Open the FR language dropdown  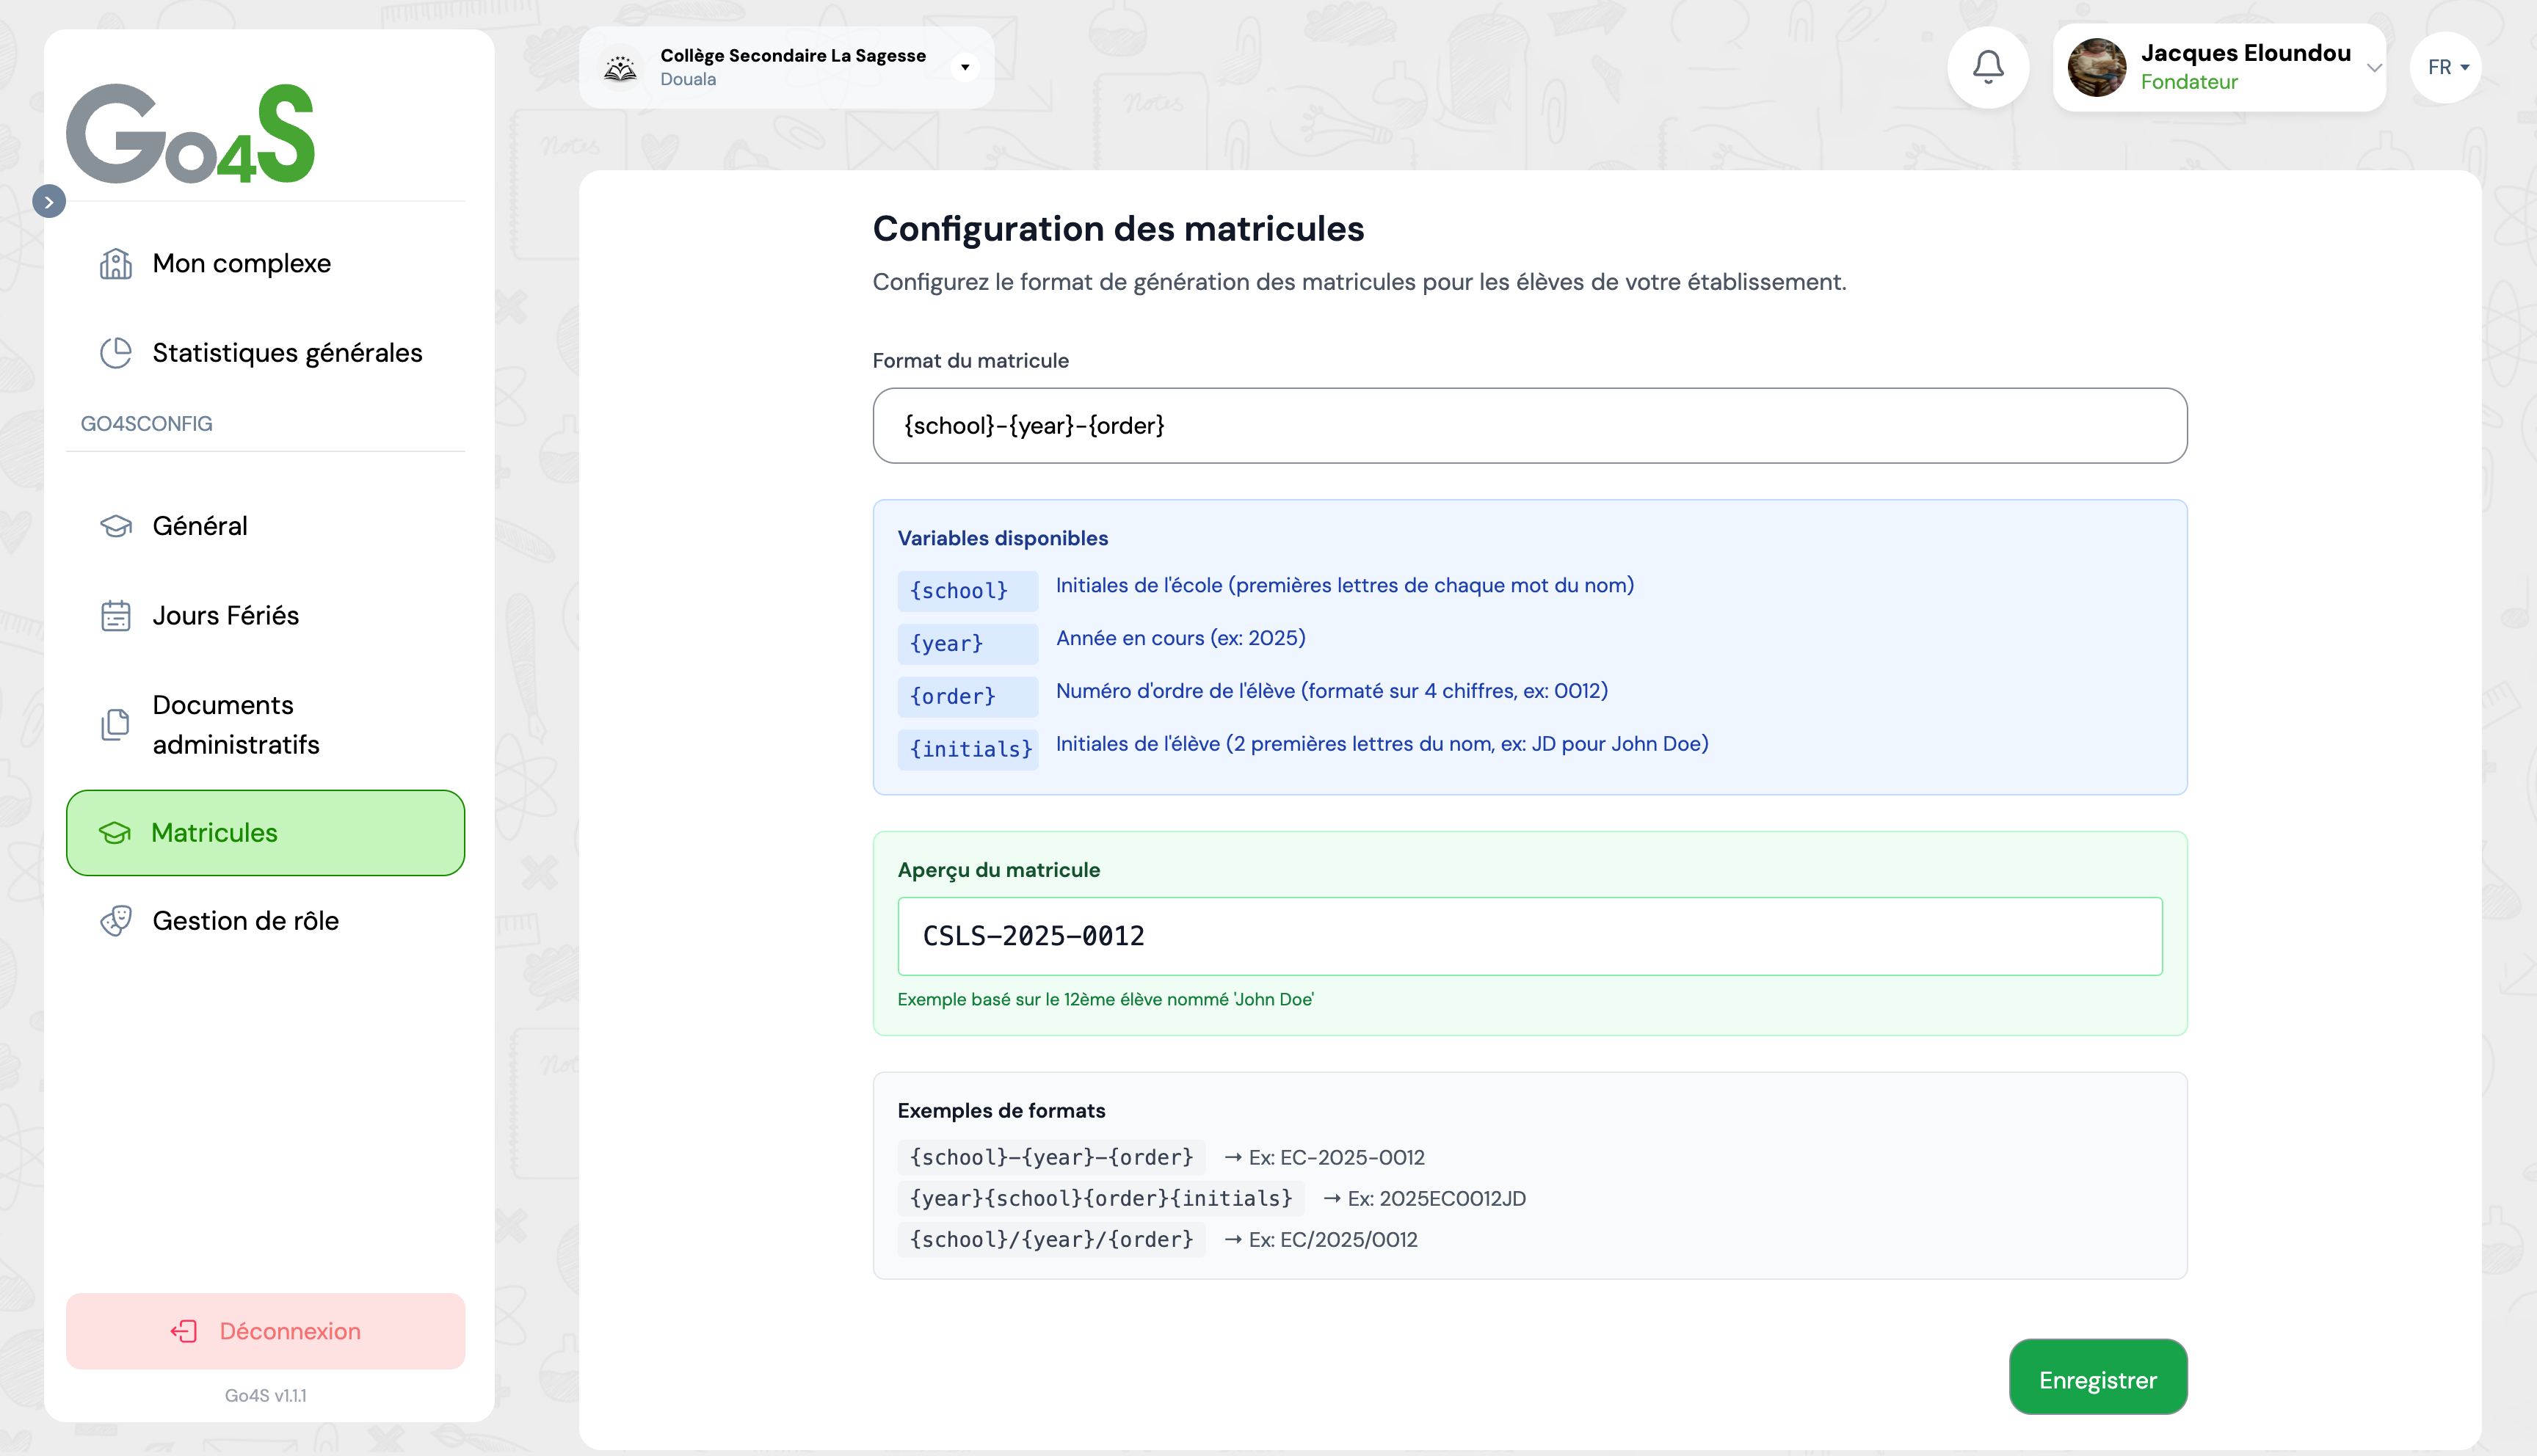(x=2447, y=67)
